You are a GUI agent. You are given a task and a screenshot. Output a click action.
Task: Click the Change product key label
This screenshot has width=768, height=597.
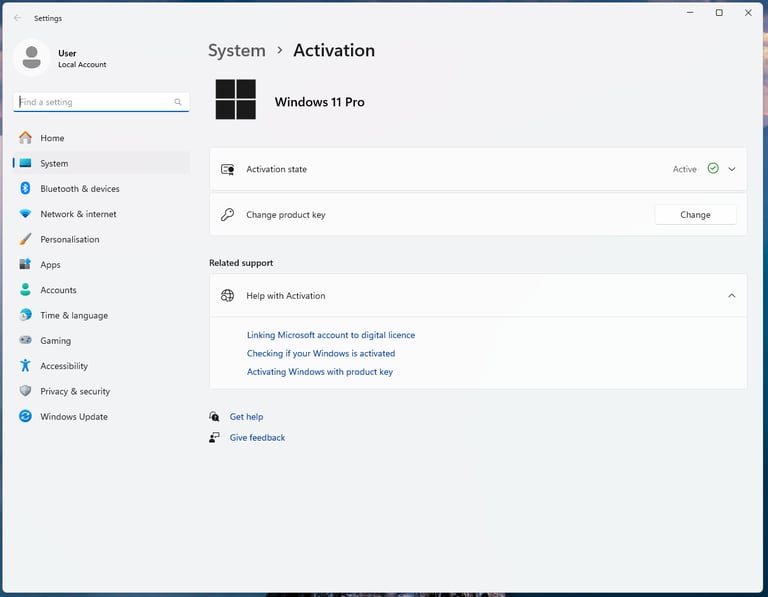pyautogui.click(x=286, y=215)
